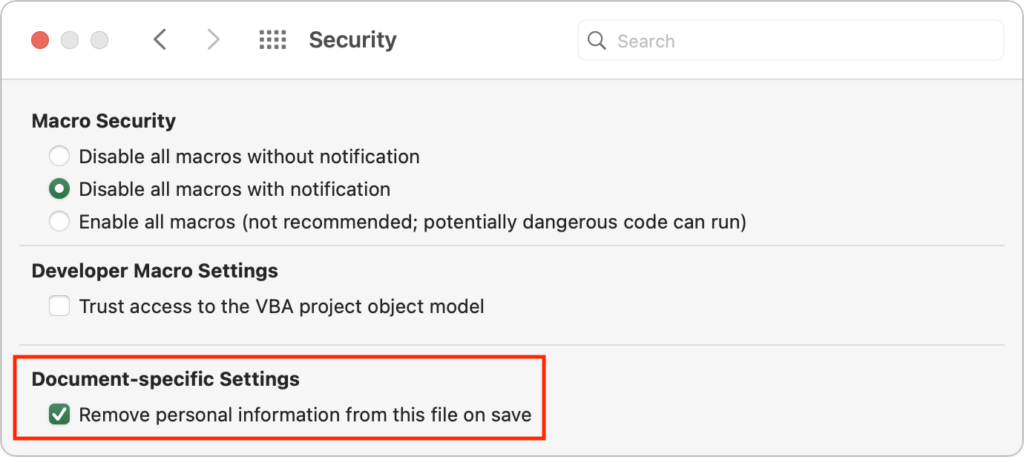The height and width of the screenshot is (457, 1024).
Task: Select Disable all macros with notification radio button
Action: click(60, 188)
